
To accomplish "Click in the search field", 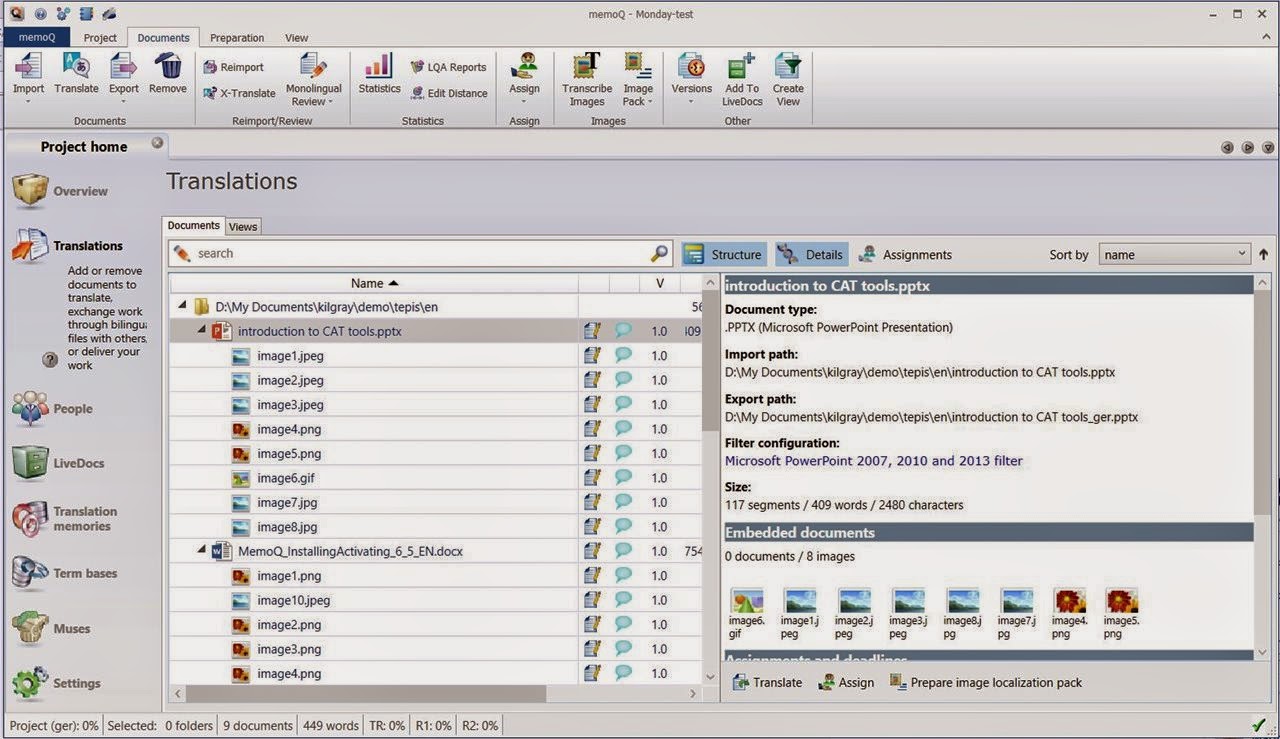I will 420,253.
